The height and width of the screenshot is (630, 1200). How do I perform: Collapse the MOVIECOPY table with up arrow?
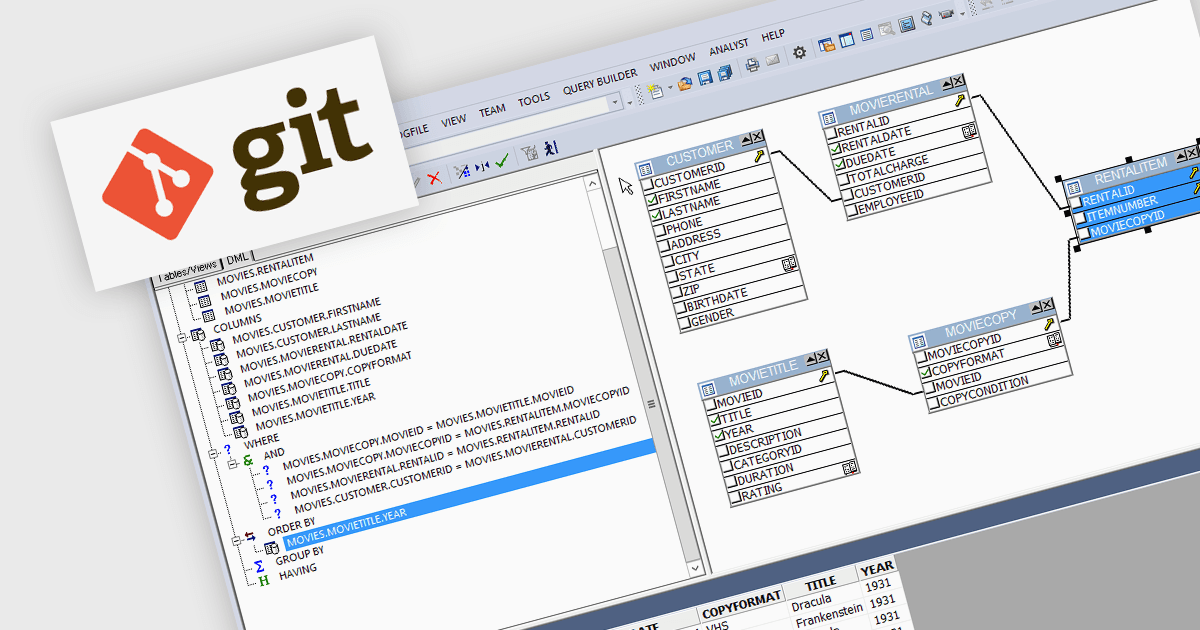click(x=1034, y=306)
